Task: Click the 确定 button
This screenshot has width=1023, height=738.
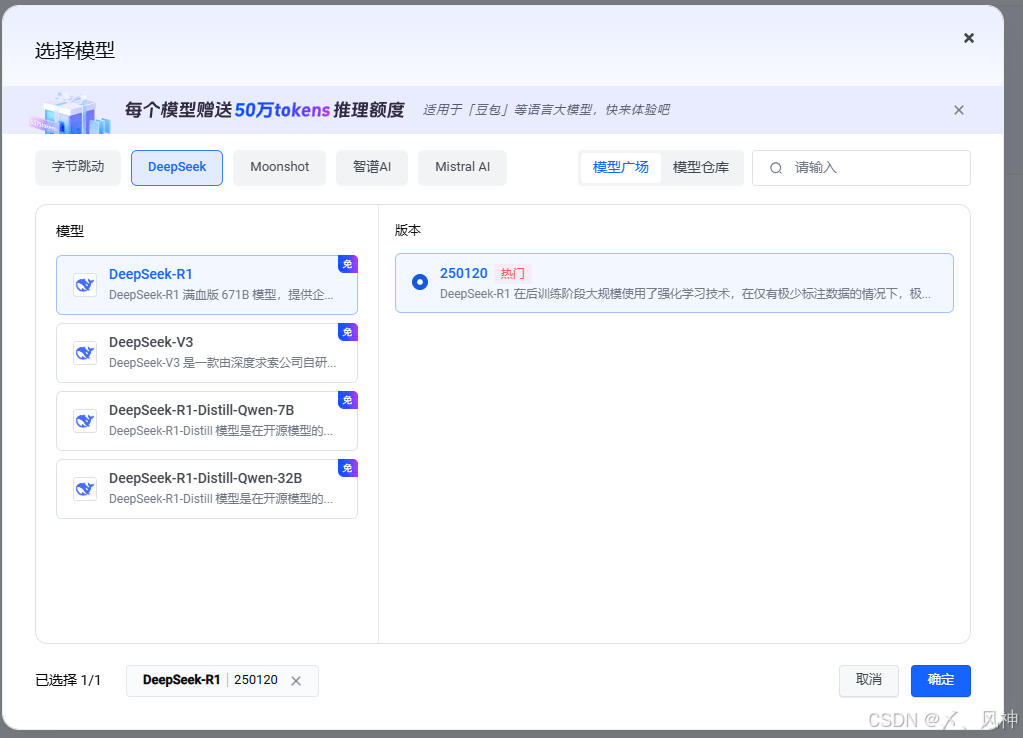Action: coord(941,681)
